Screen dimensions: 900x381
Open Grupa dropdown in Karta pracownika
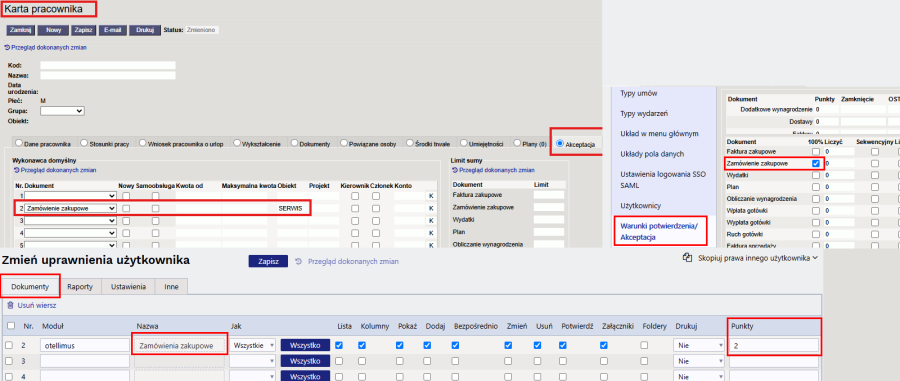click(62, 111)
